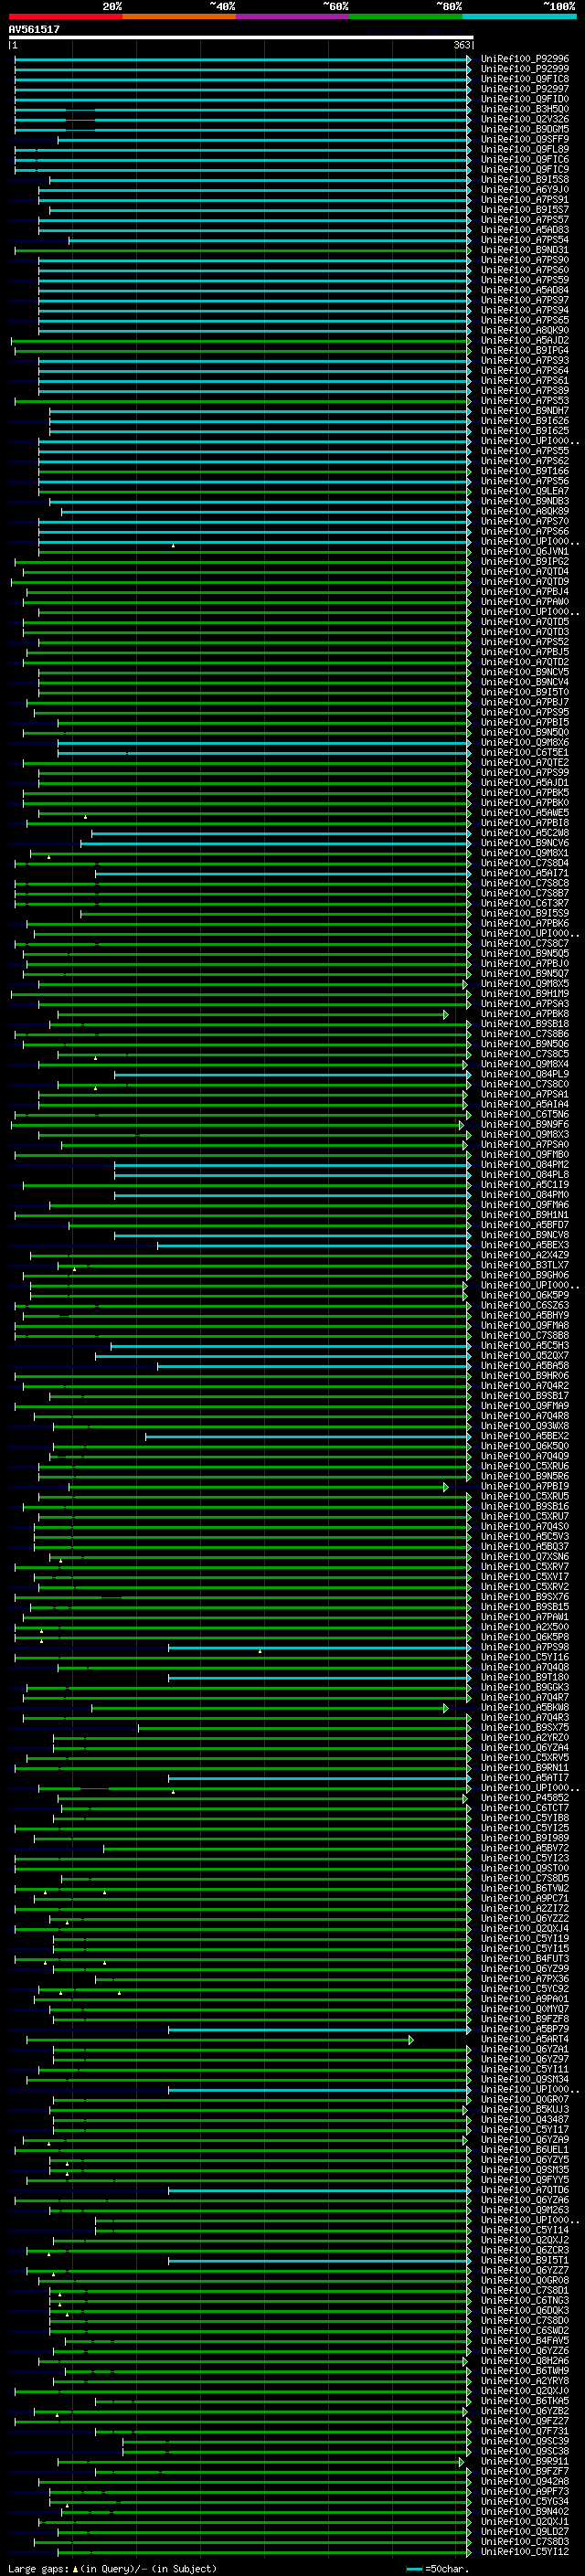
Task: Select hit label UniRef100_Q93WX8
Action: 525,1427
